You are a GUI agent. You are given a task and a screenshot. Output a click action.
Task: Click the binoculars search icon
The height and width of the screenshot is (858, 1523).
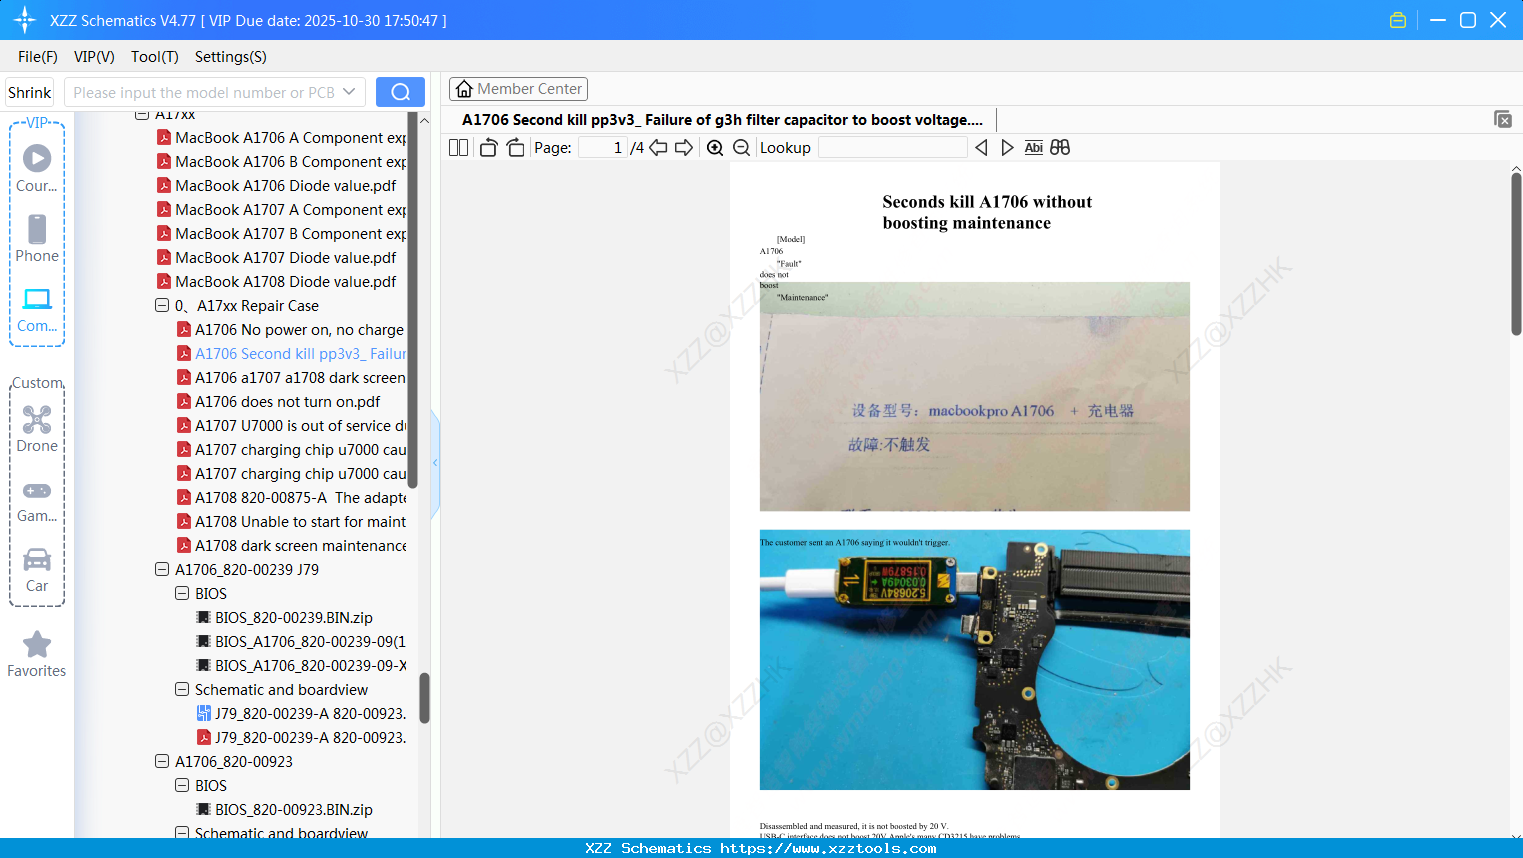(1060, 147)
